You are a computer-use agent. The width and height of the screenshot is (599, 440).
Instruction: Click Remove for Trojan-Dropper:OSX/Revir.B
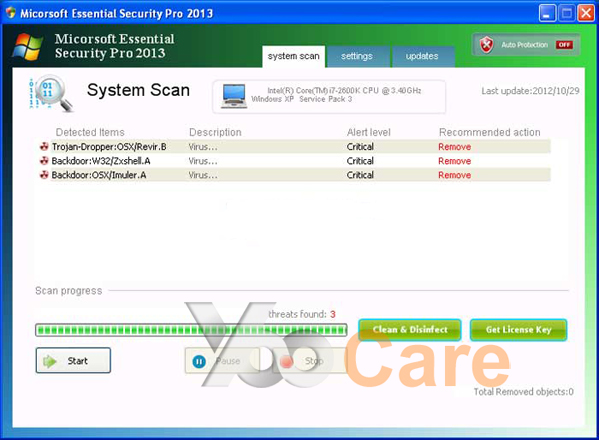454,147
